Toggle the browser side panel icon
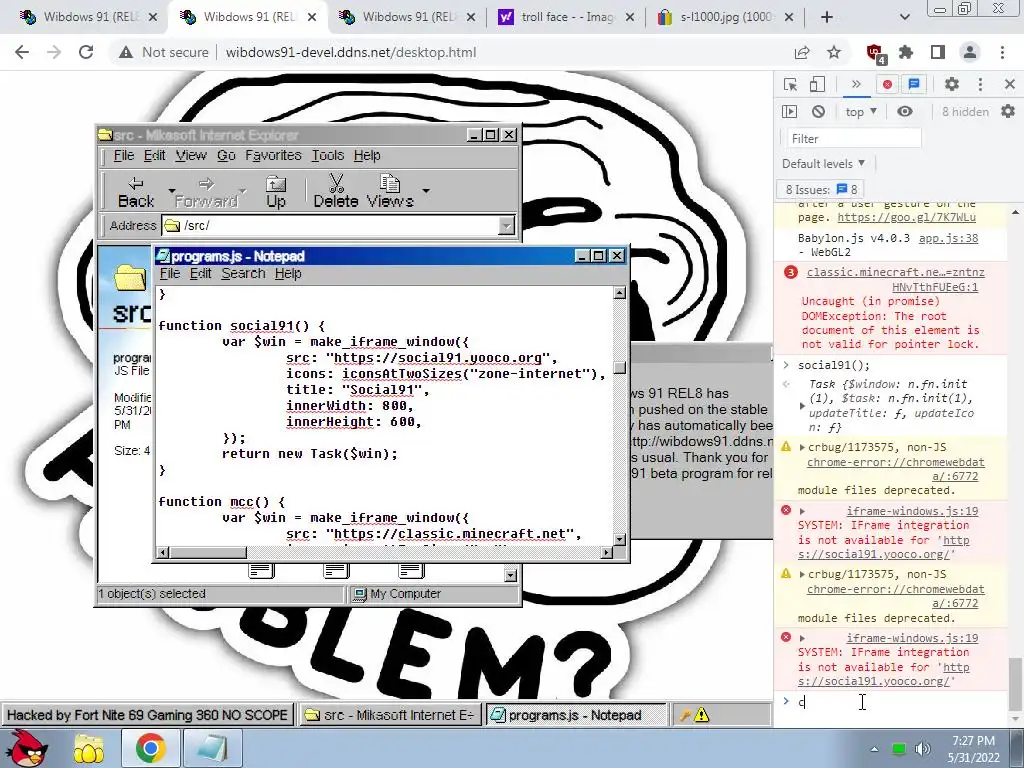 (x=938, y=52)
